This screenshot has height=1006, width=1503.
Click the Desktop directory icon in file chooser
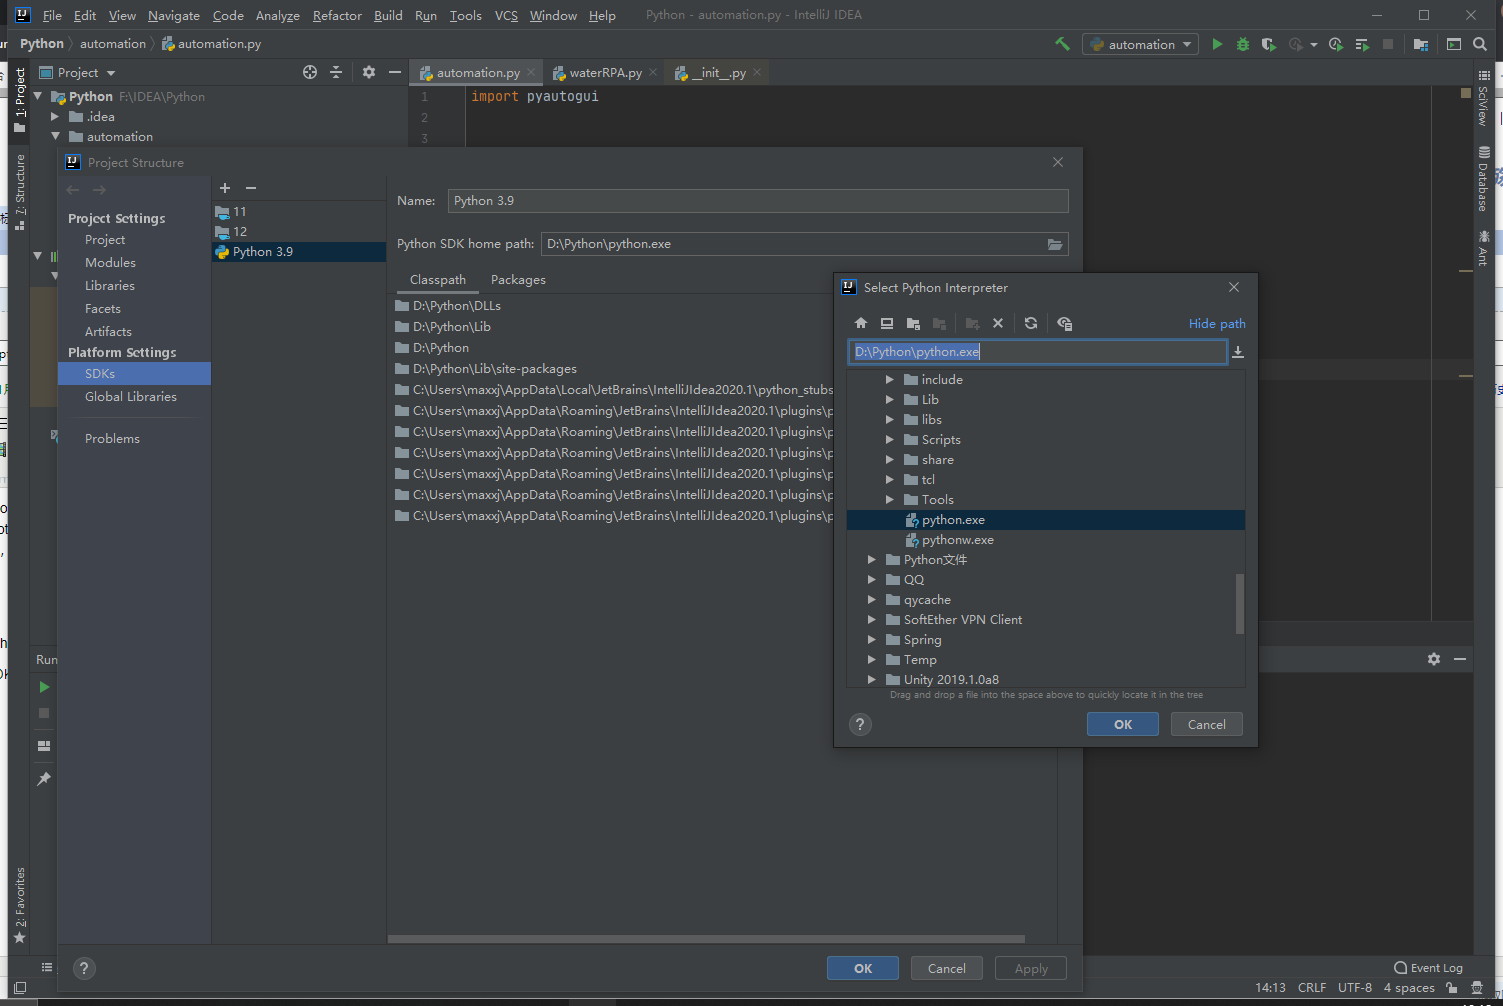[x=887, y=323]
